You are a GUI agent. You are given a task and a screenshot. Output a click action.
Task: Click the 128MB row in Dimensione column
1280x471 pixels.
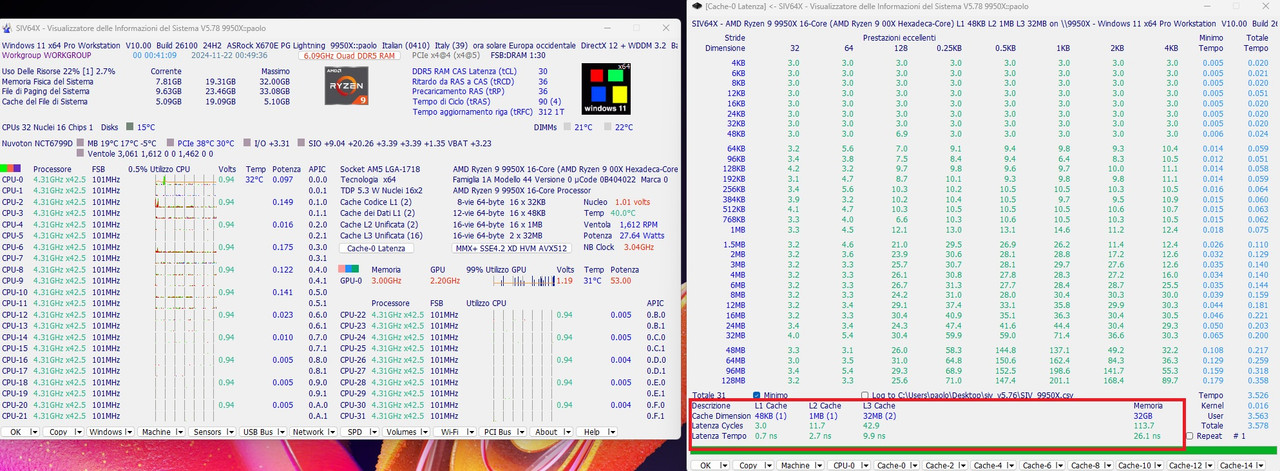click(x=732, y=380)
